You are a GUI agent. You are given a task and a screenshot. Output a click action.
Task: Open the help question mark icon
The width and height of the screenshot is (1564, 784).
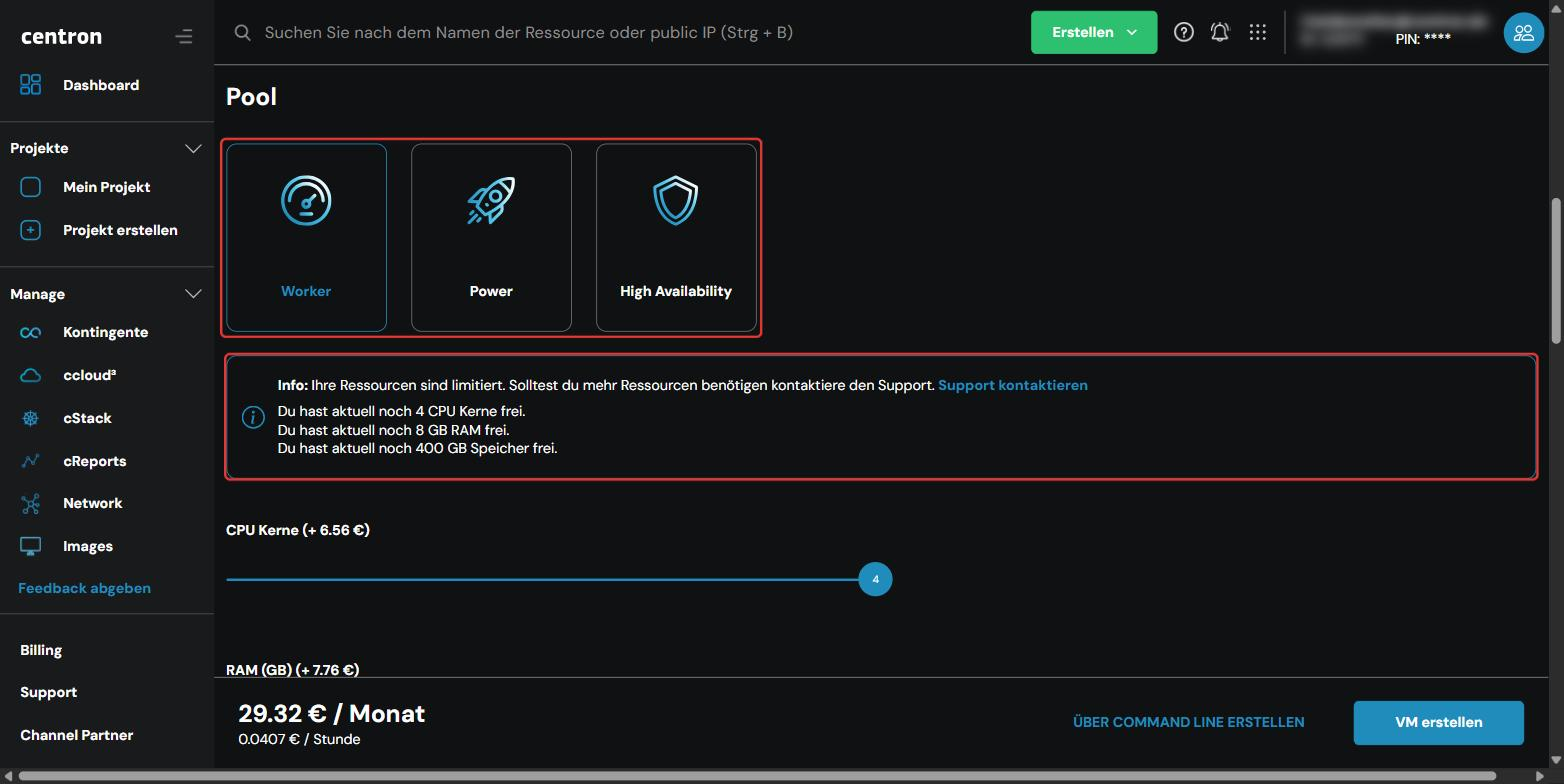pos(1184,32)
